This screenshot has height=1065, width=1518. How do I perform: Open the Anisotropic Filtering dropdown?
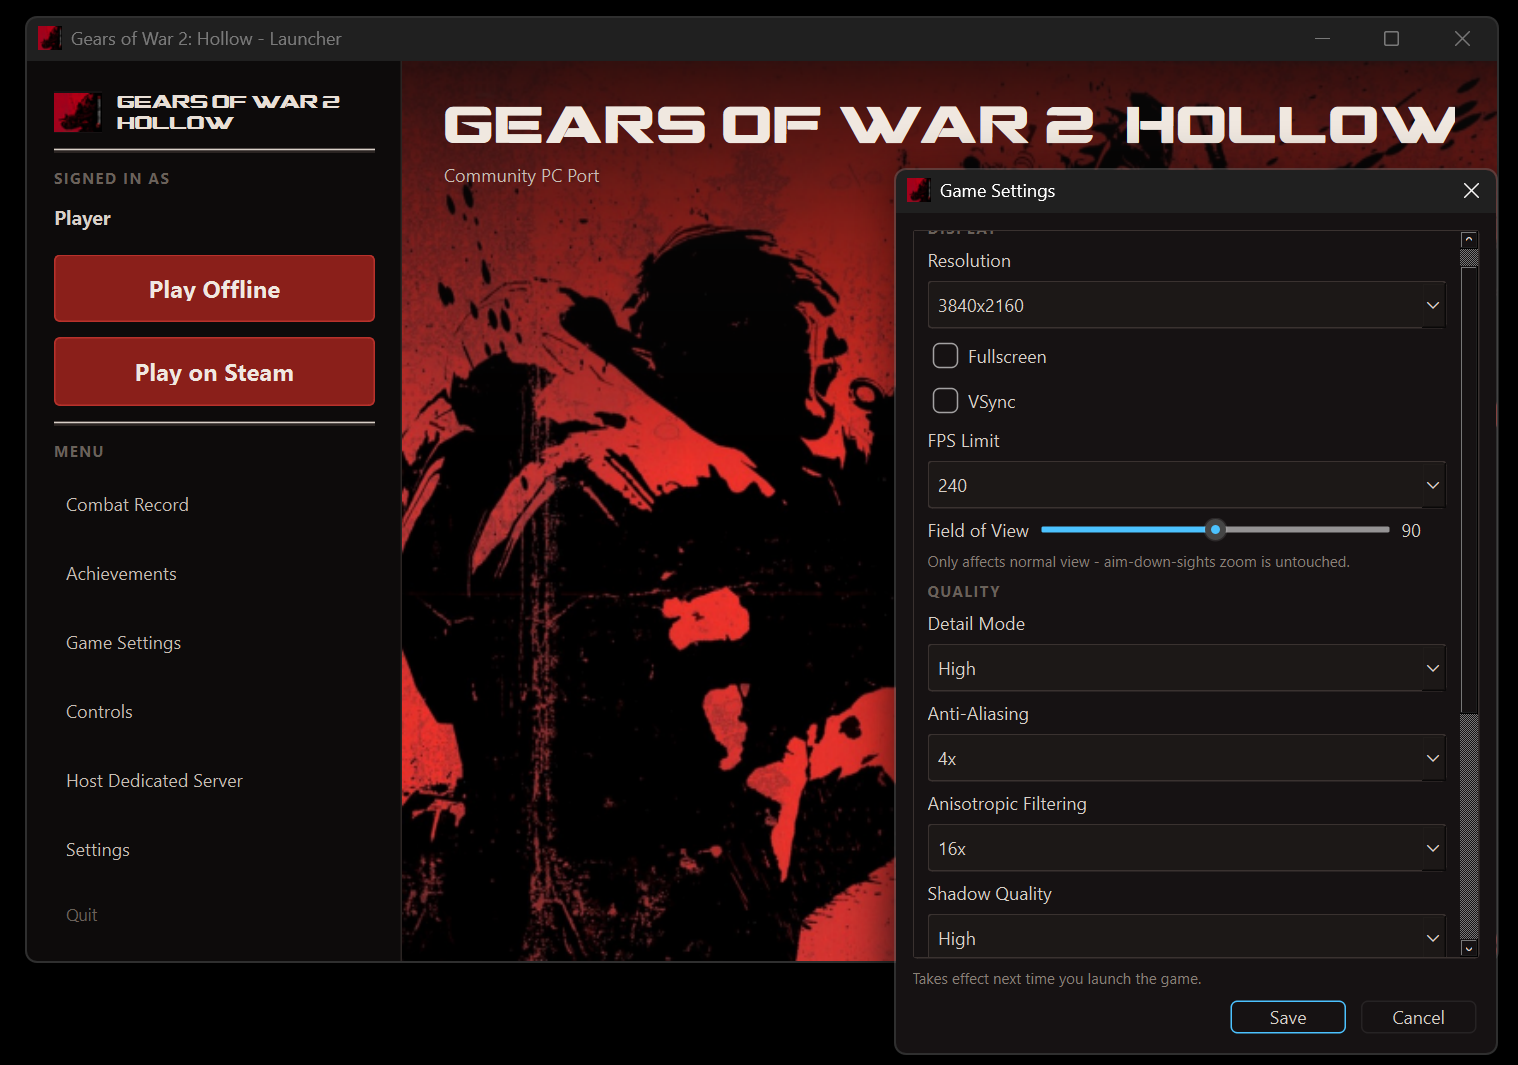tap(1187, 848)
